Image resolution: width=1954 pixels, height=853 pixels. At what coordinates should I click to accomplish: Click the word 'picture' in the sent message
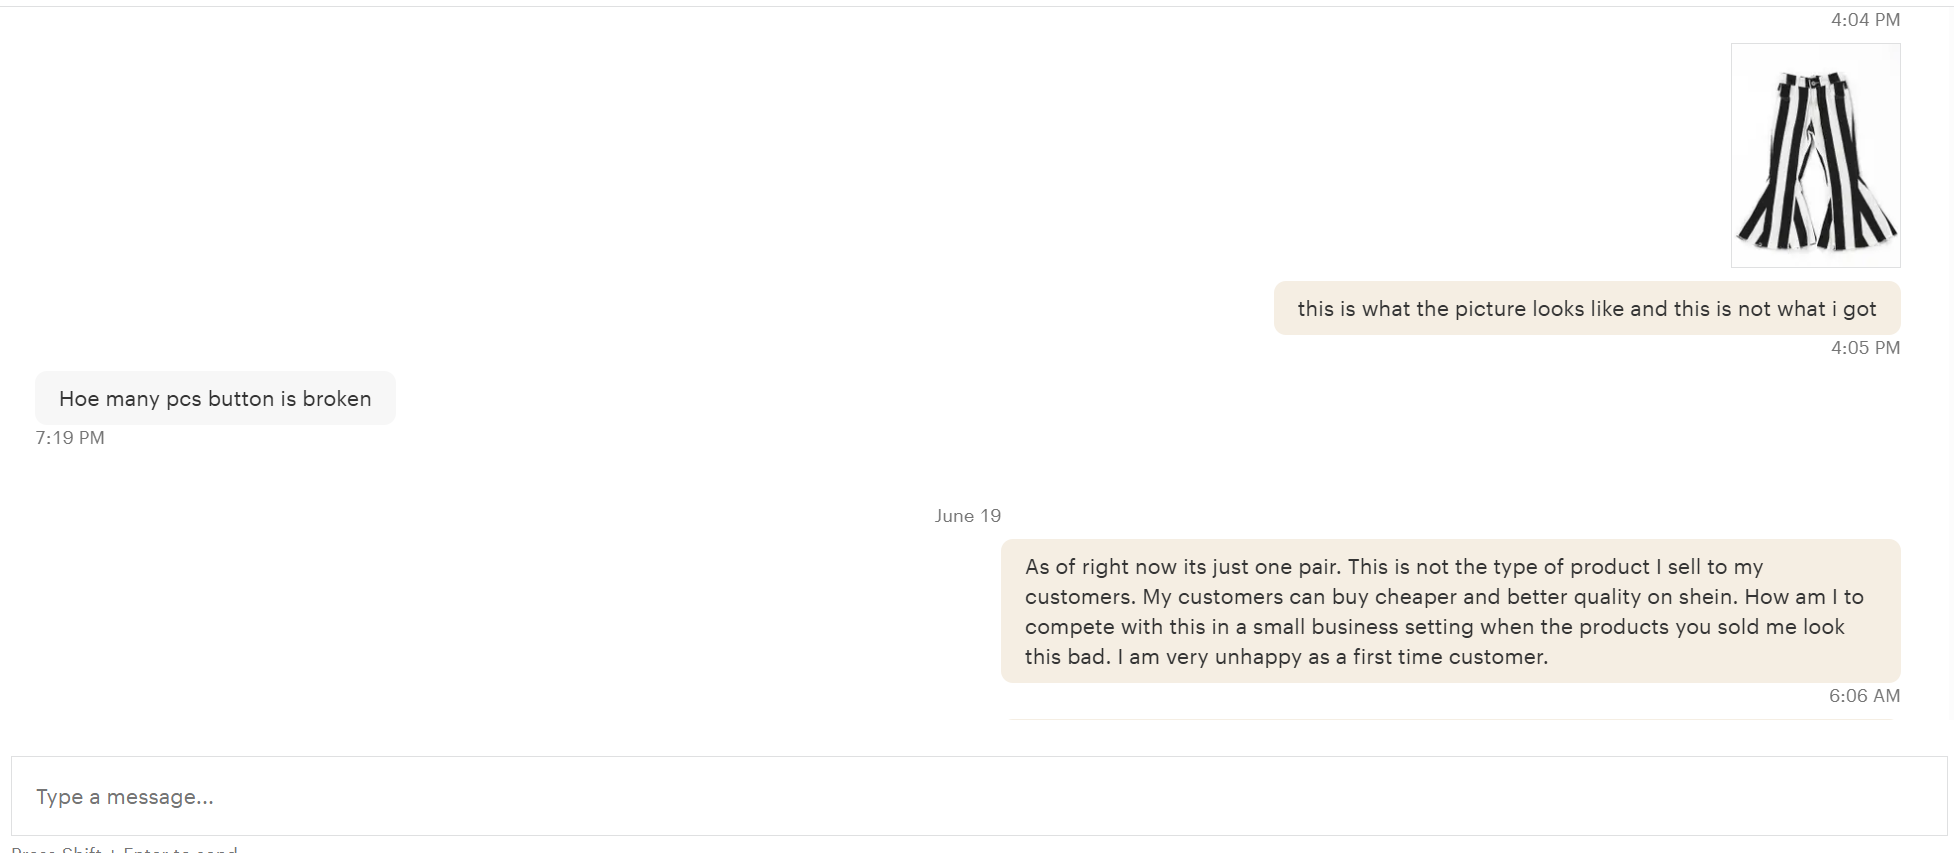[x=1488, y=309]
